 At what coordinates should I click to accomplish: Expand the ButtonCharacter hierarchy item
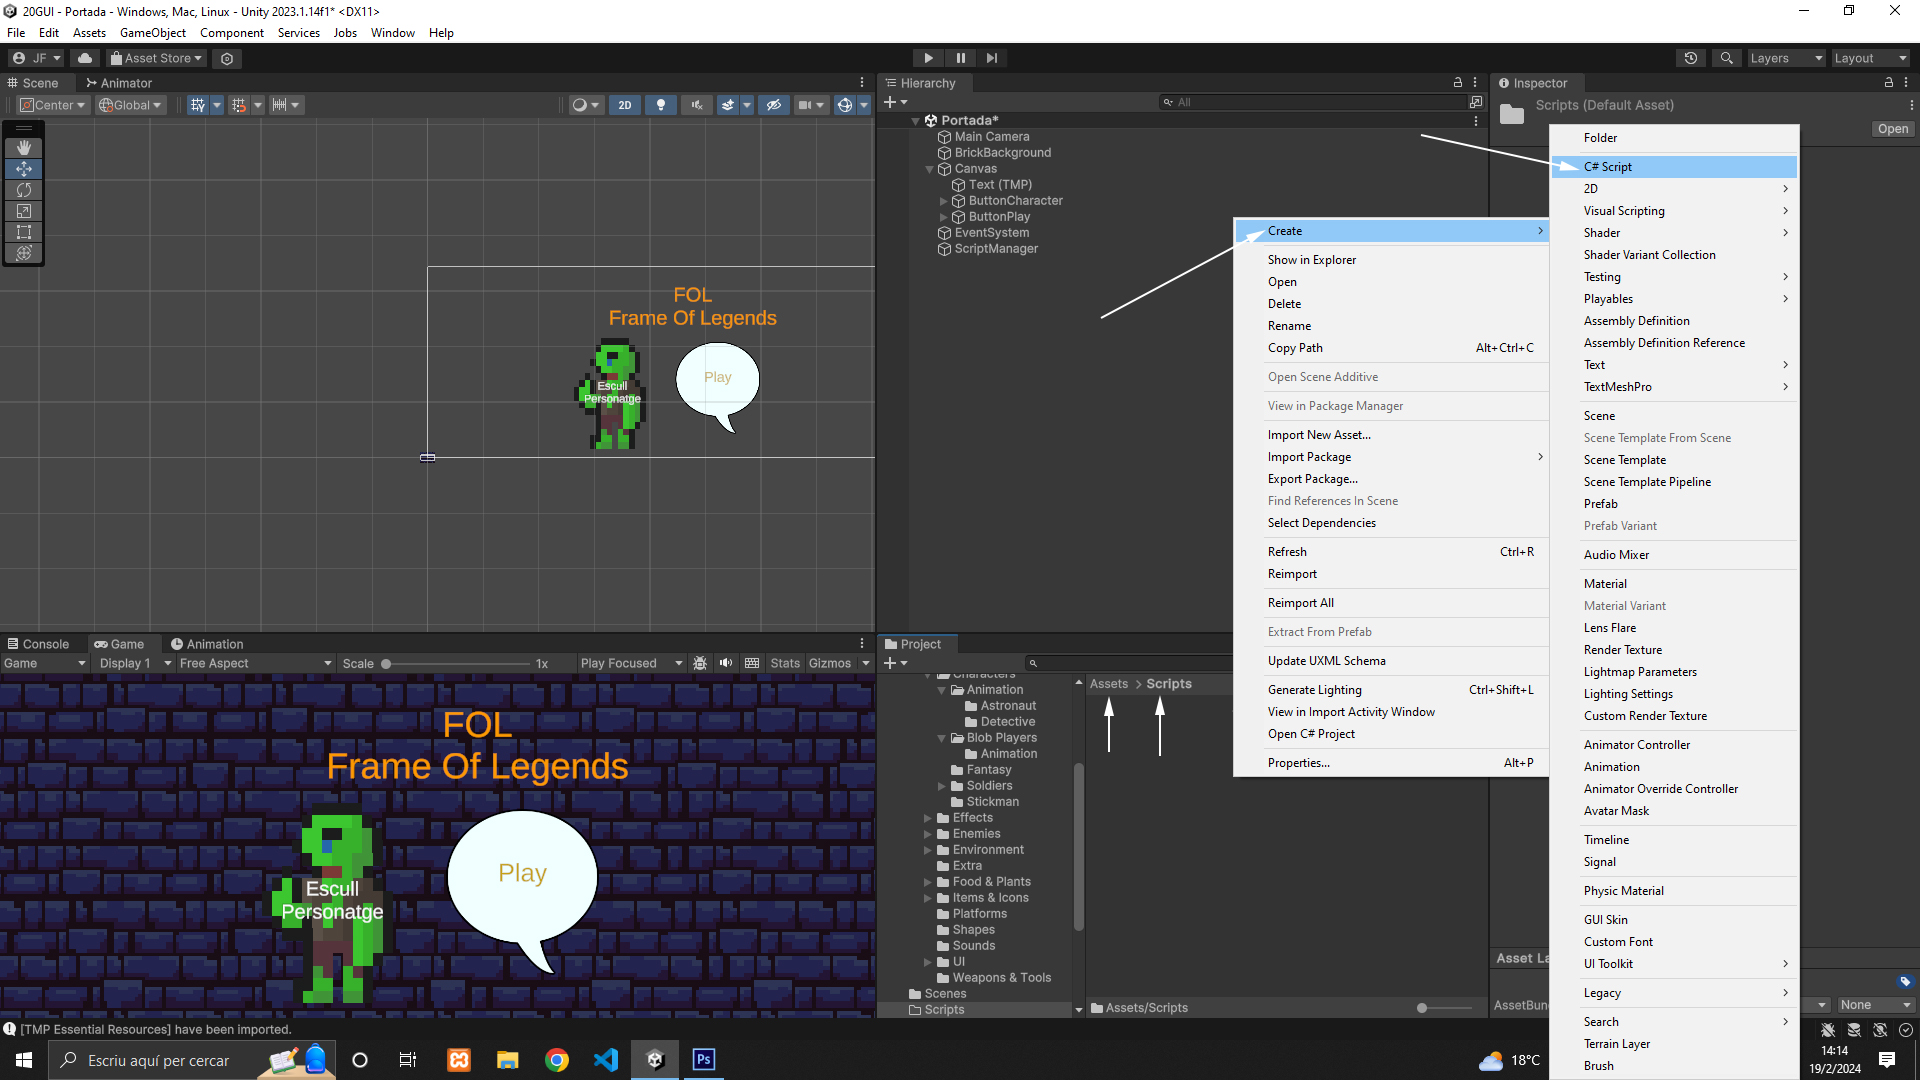943,201
